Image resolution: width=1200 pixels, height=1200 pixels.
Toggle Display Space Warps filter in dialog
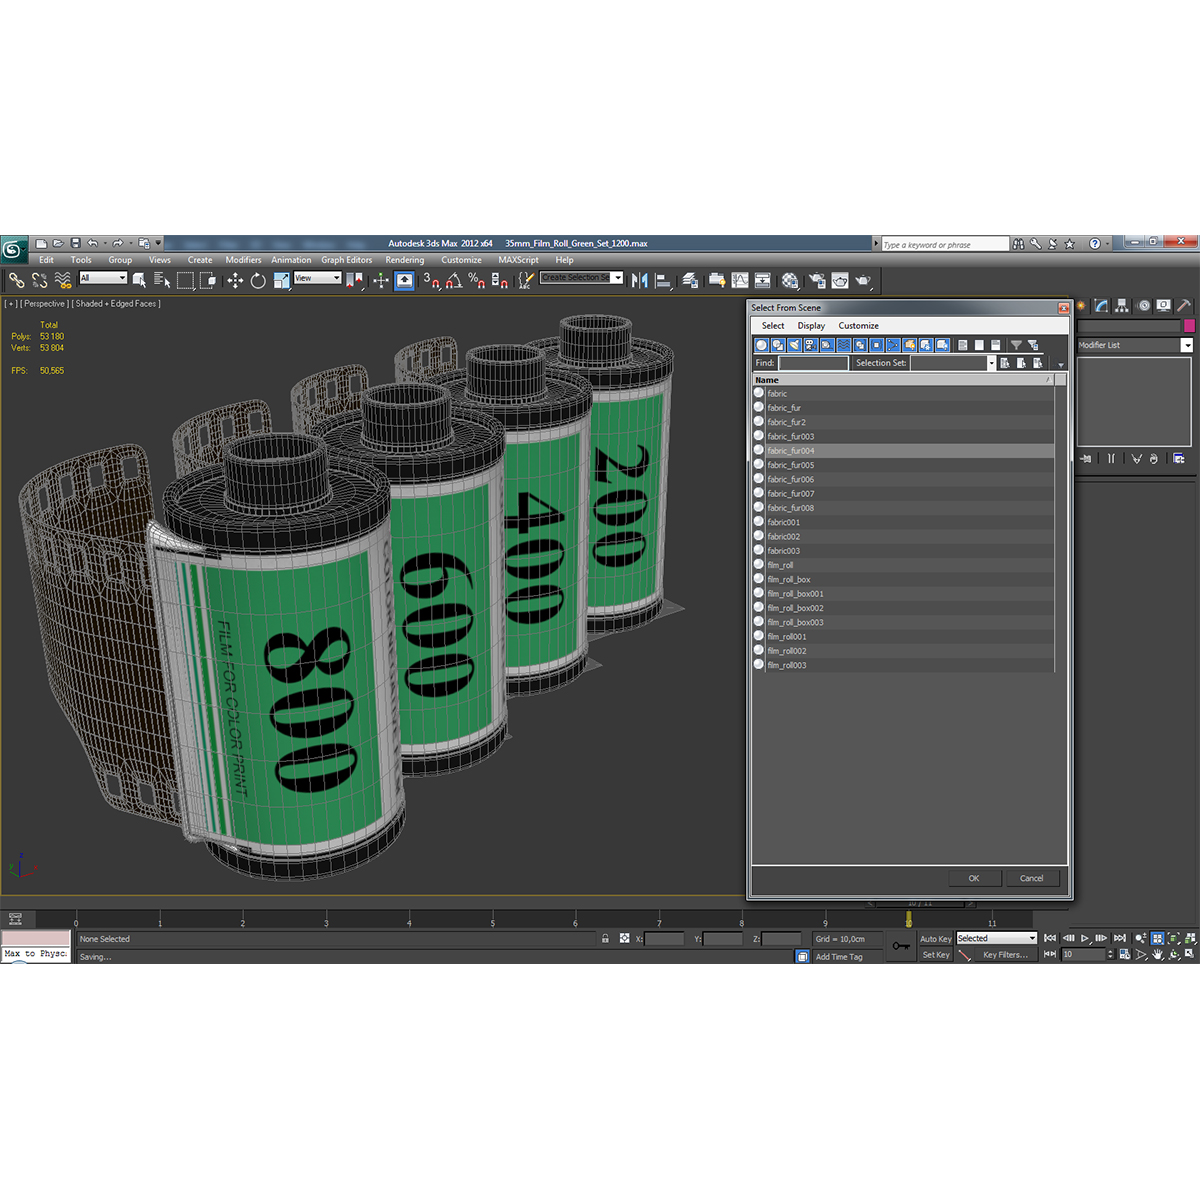coord(843,345)
